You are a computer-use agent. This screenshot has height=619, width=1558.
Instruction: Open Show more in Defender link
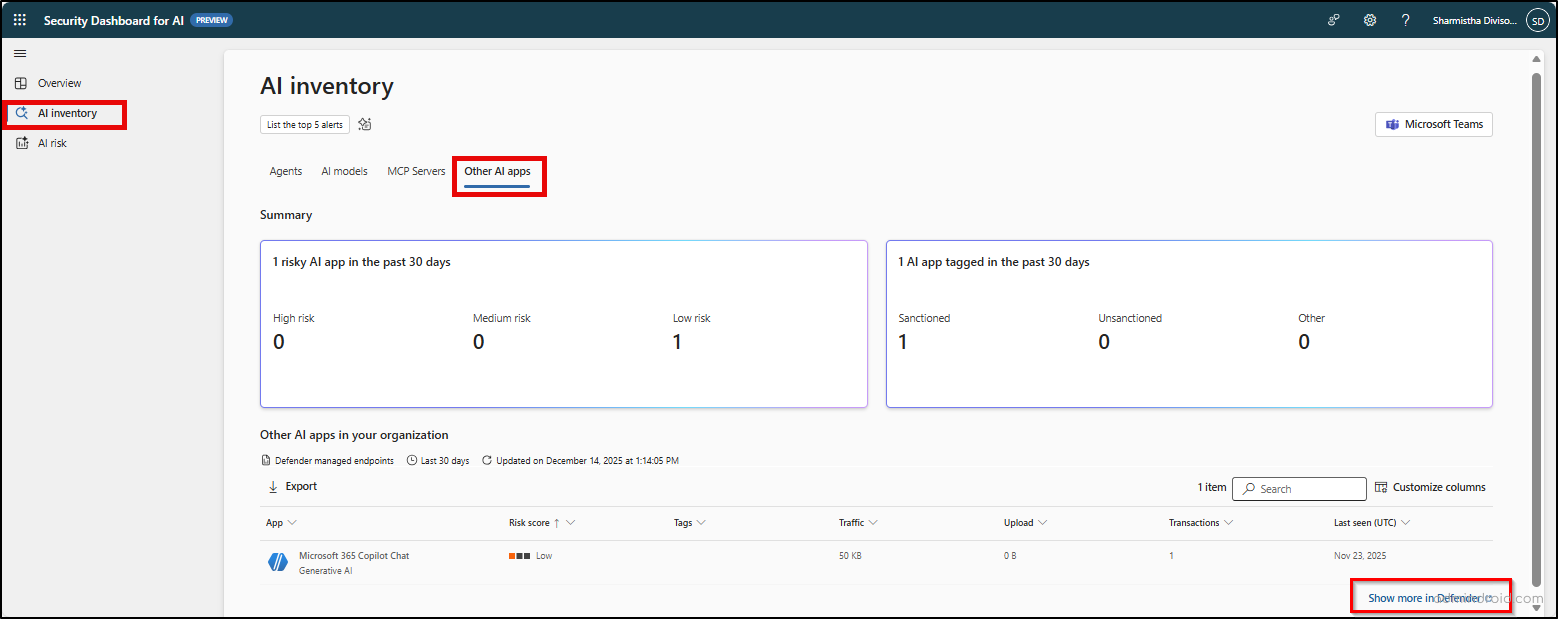pos(1428,598)
